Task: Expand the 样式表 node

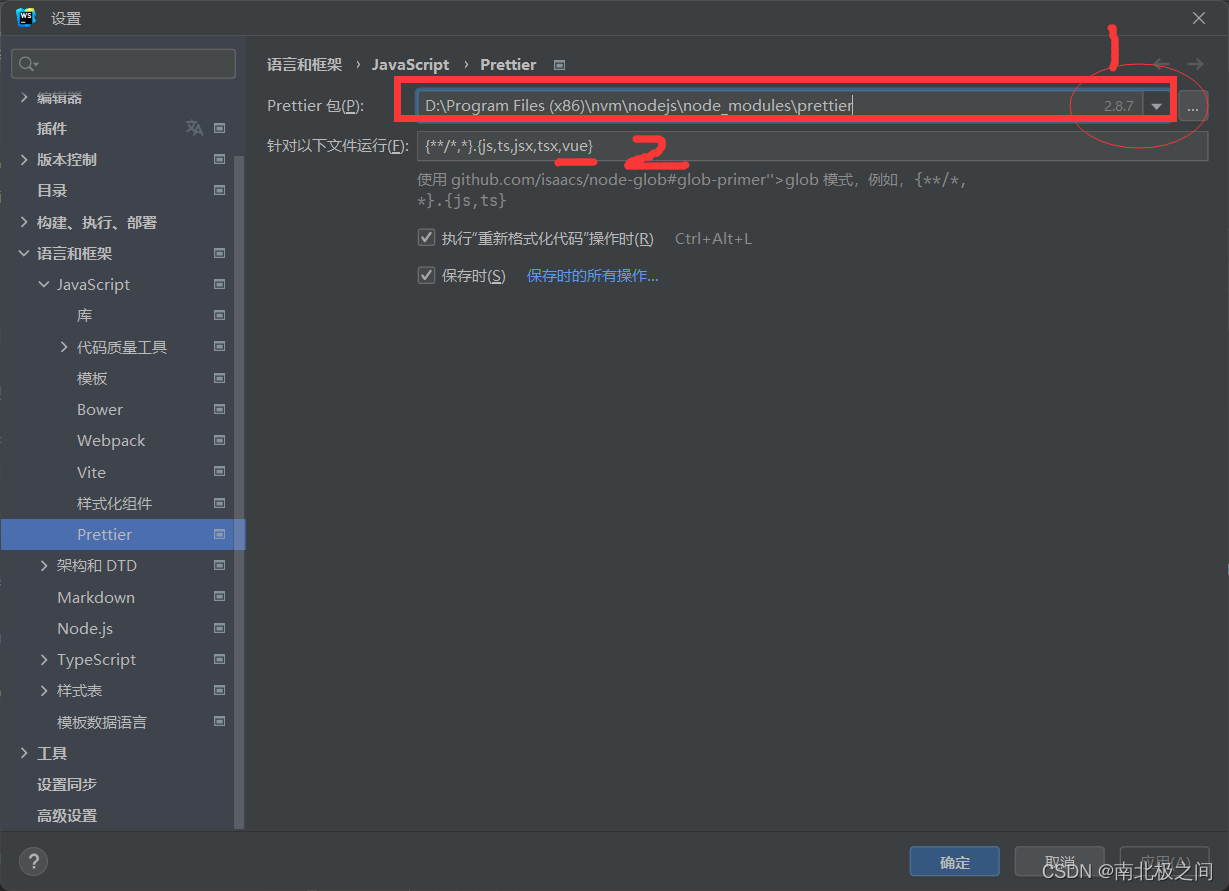Action: point(44,690)
